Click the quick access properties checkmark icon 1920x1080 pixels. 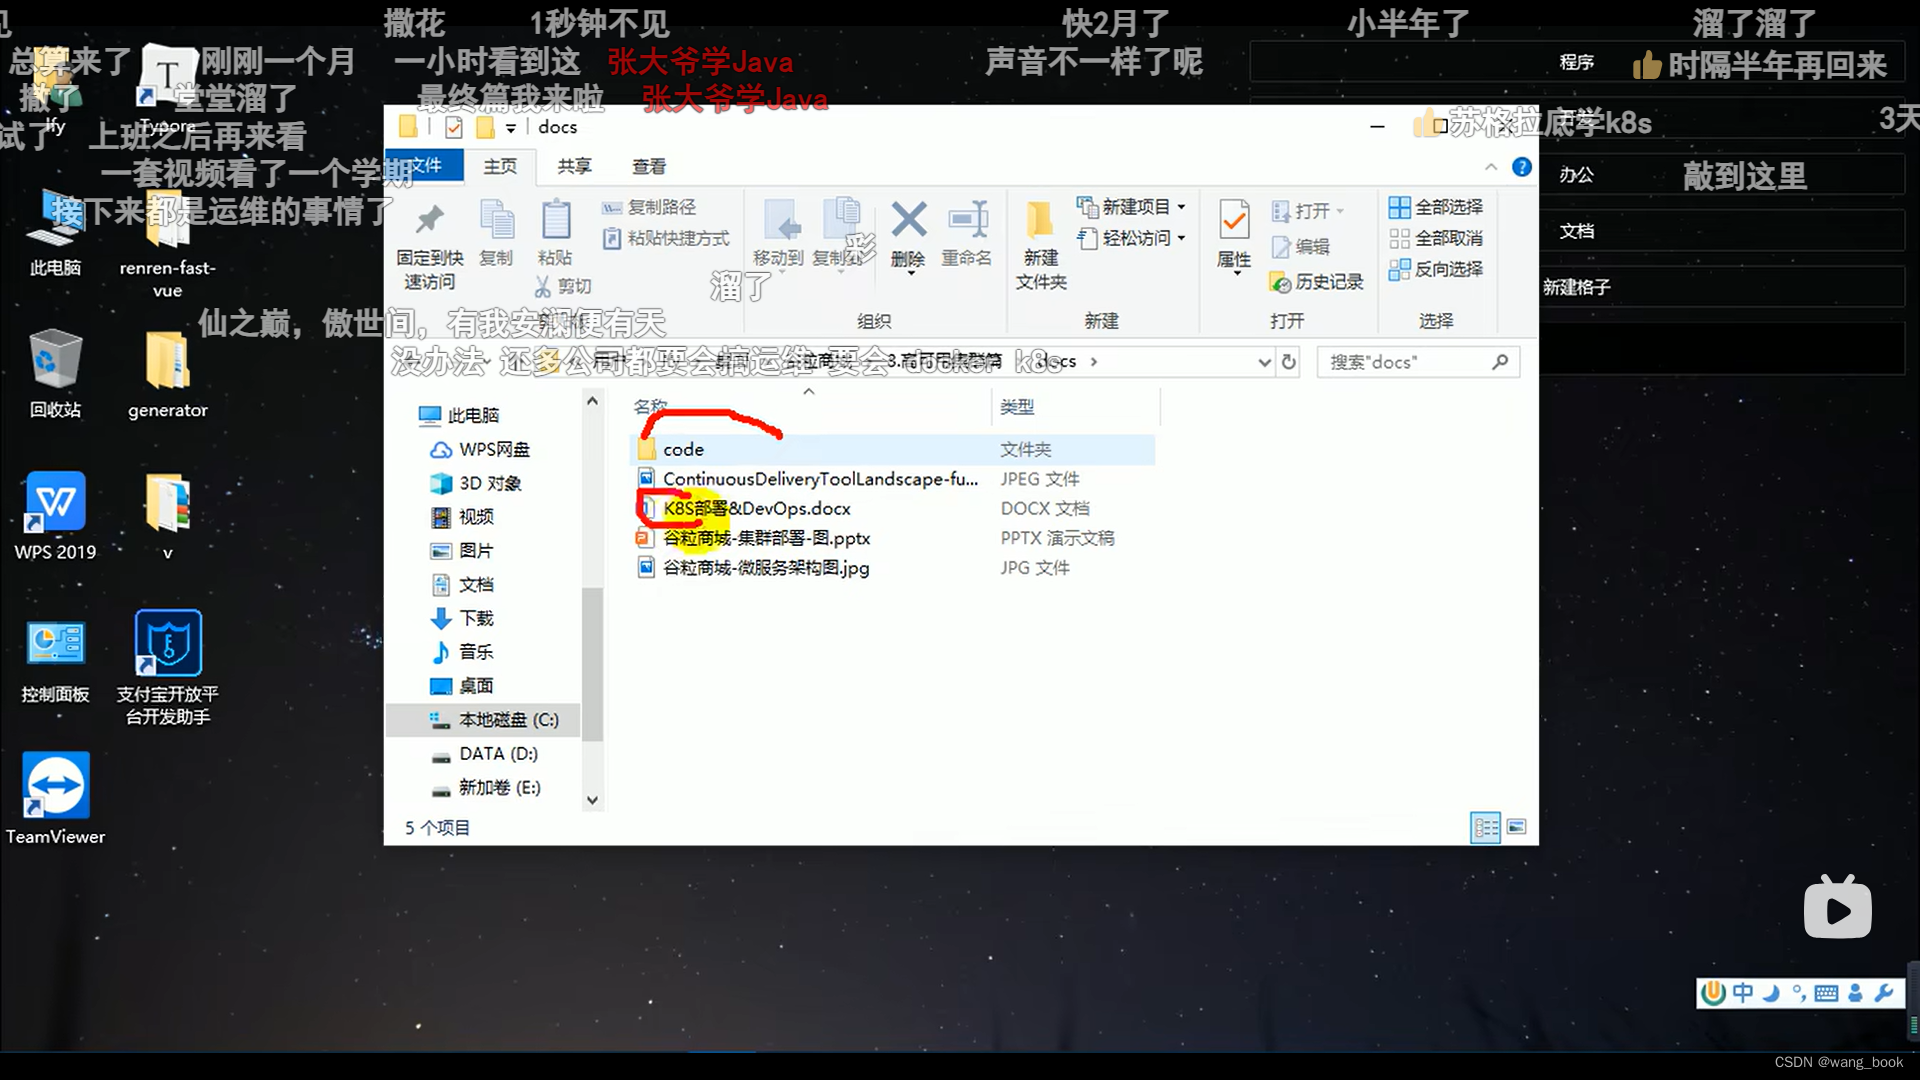coord(454,127)
